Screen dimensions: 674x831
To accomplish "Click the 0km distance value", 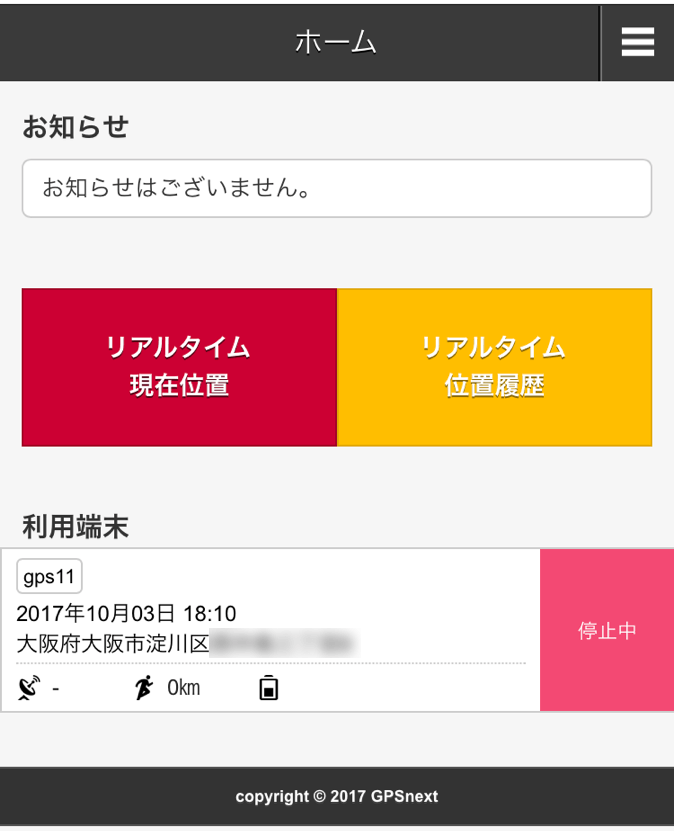I will (x=183, y=688).
